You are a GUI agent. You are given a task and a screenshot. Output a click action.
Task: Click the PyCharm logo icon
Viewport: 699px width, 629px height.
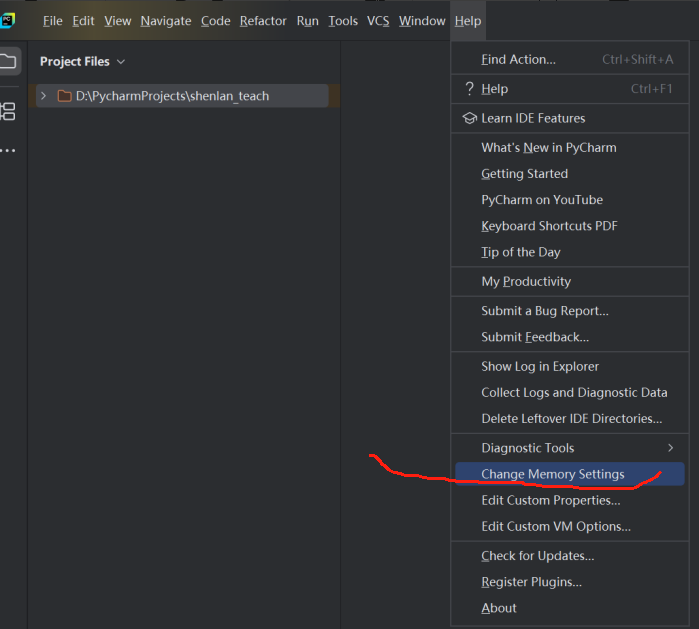pos(7,21)
